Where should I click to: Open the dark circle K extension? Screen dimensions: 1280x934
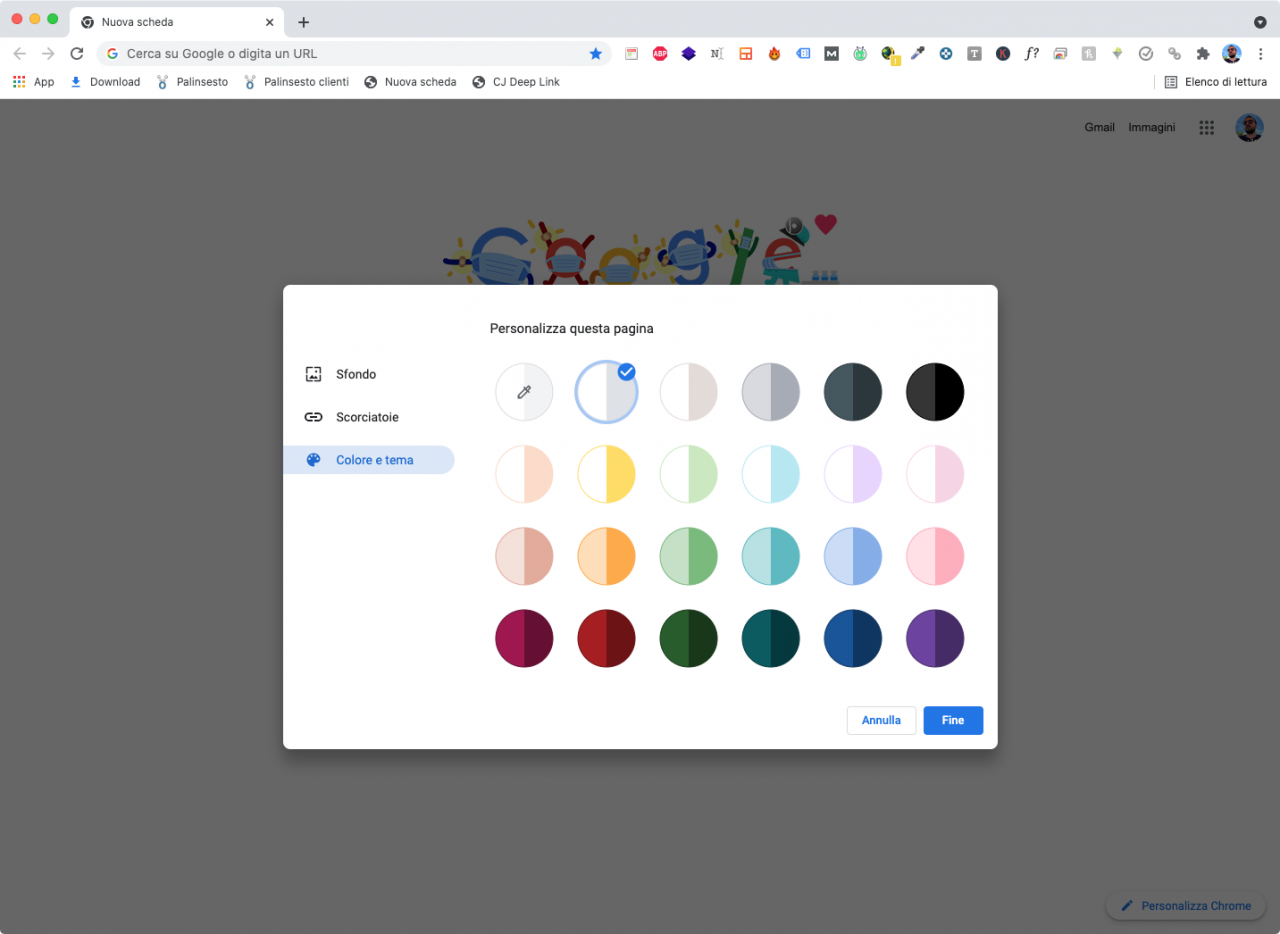(1003, 54)
